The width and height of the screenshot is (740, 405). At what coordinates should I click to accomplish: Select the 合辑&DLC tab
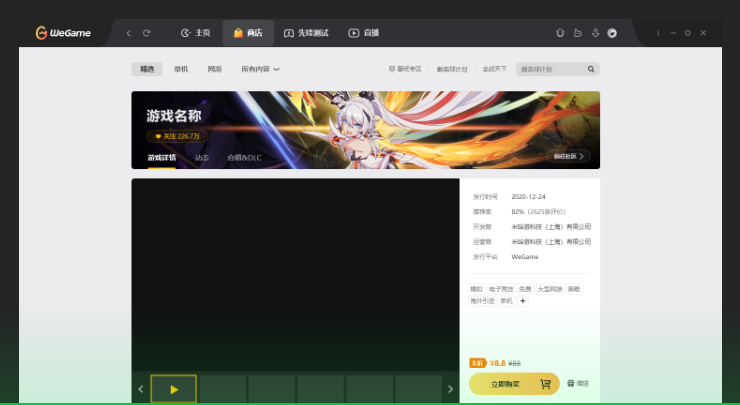click(244, 158)
